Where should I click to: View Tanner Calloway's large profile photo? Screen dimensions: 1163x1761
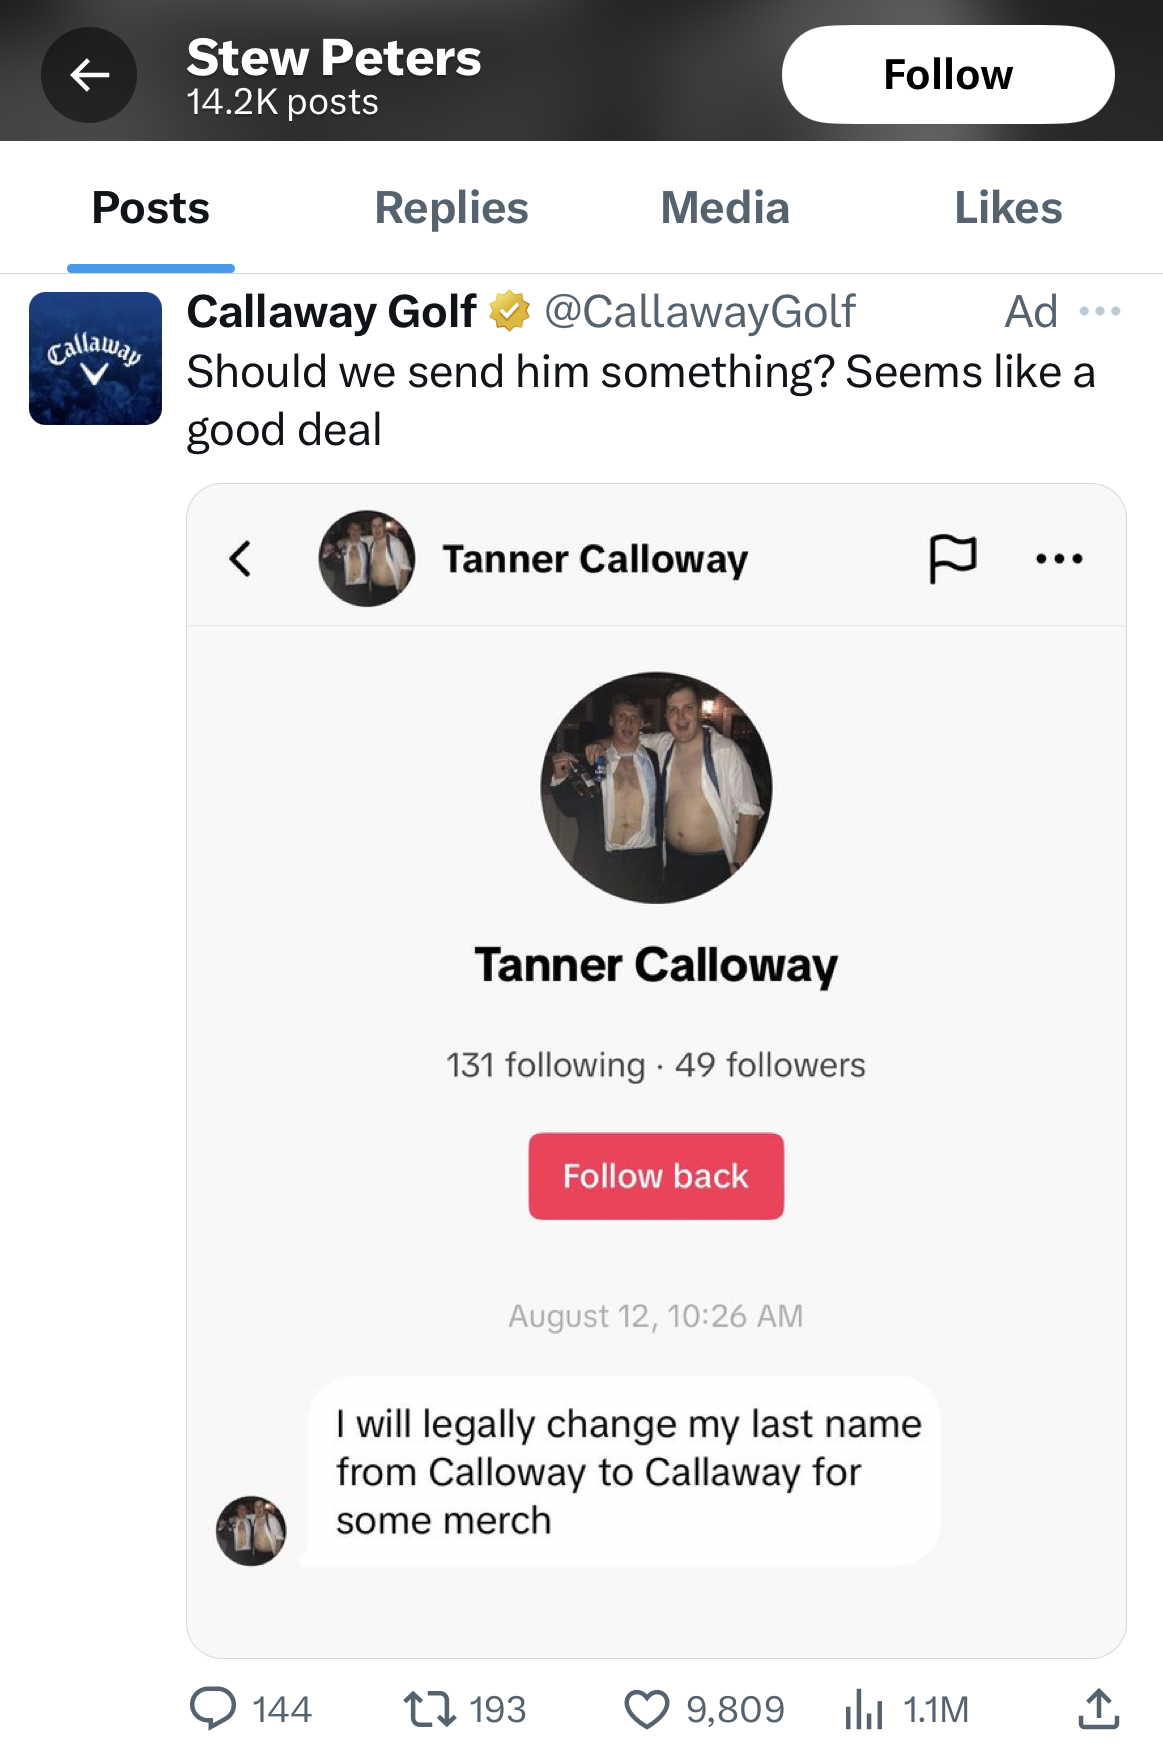coord(656,788)
